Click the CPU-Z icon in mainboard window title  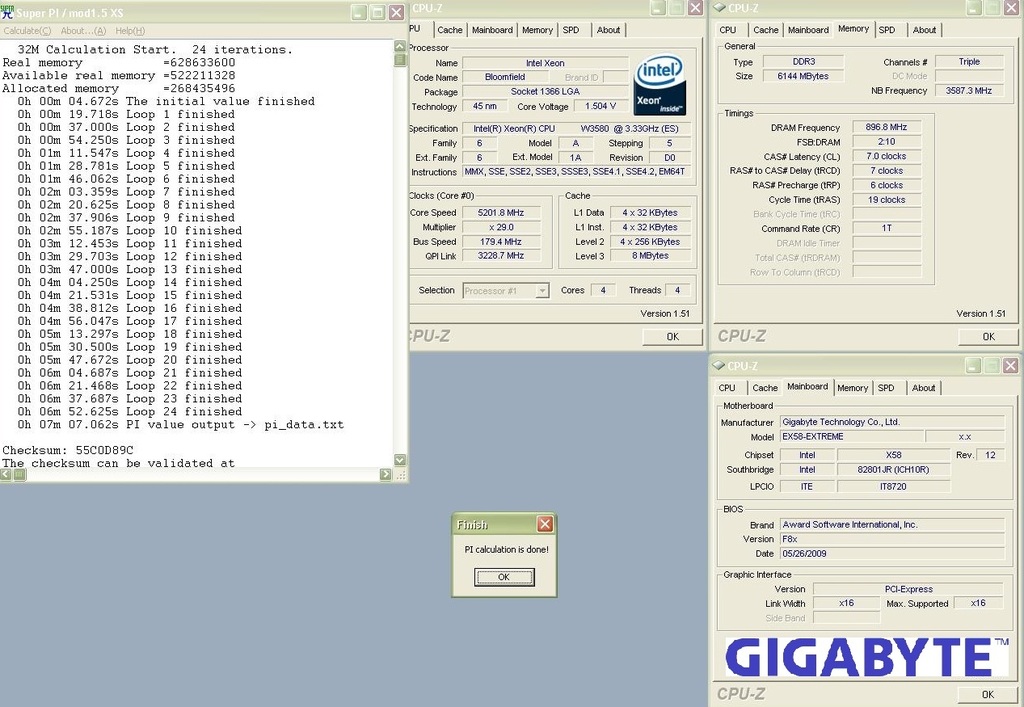pos(718,366)
